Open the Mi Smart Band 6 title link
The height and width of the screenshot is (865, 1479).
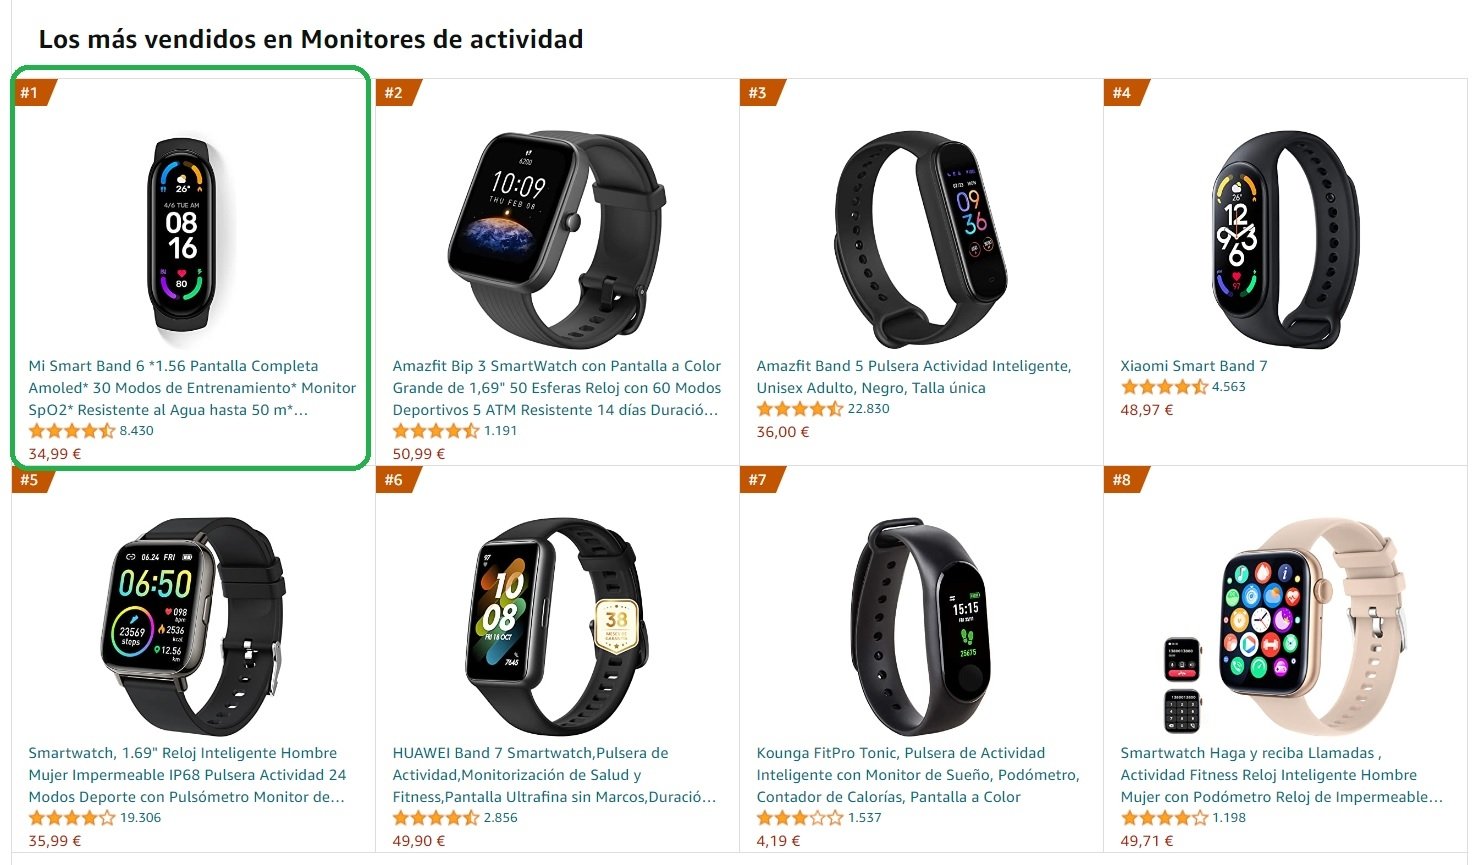[192, 388]
